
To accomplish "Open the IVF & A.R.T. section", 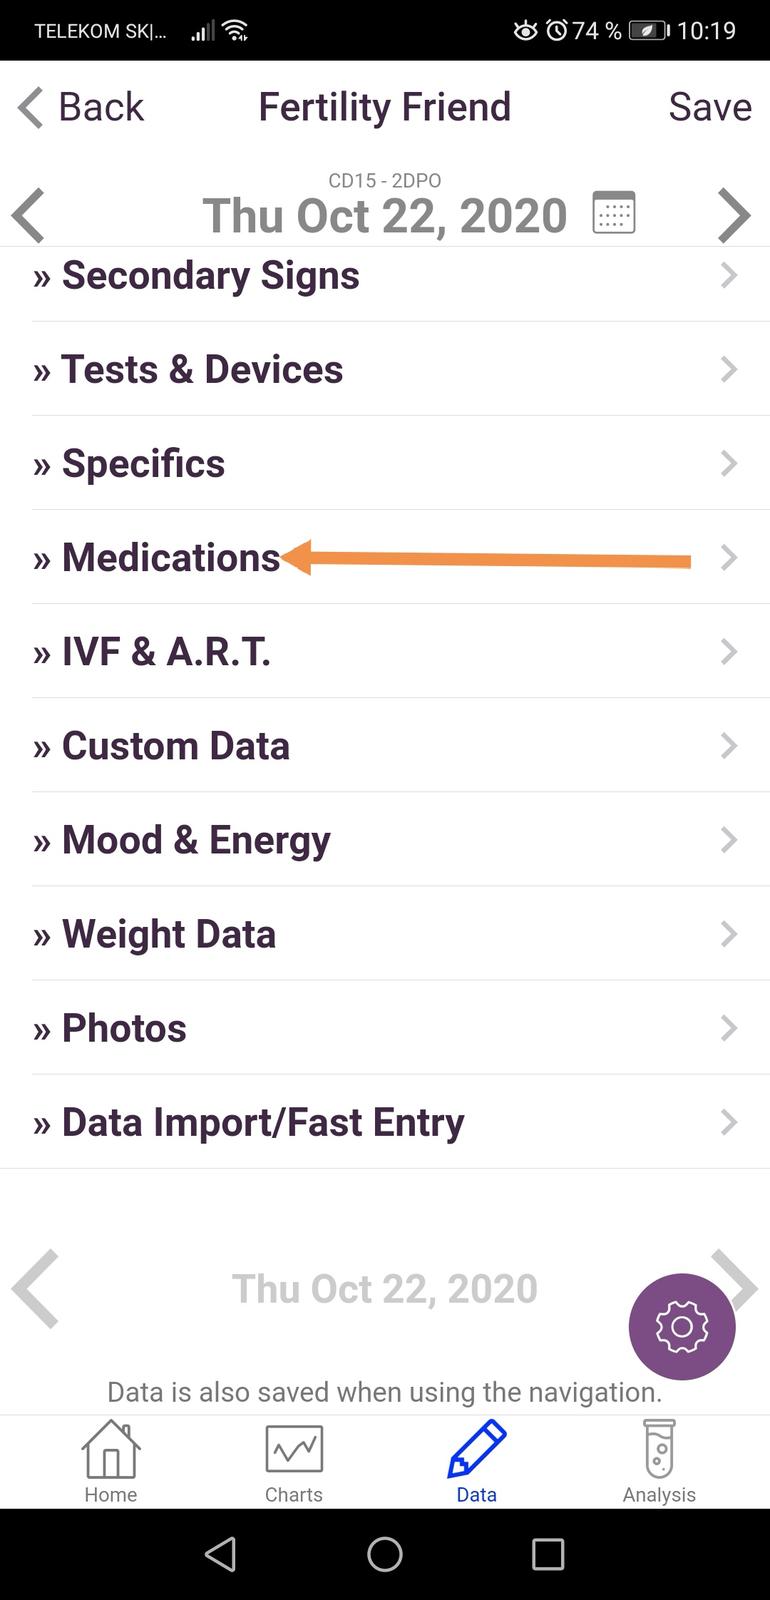I will tap(385, 652).
